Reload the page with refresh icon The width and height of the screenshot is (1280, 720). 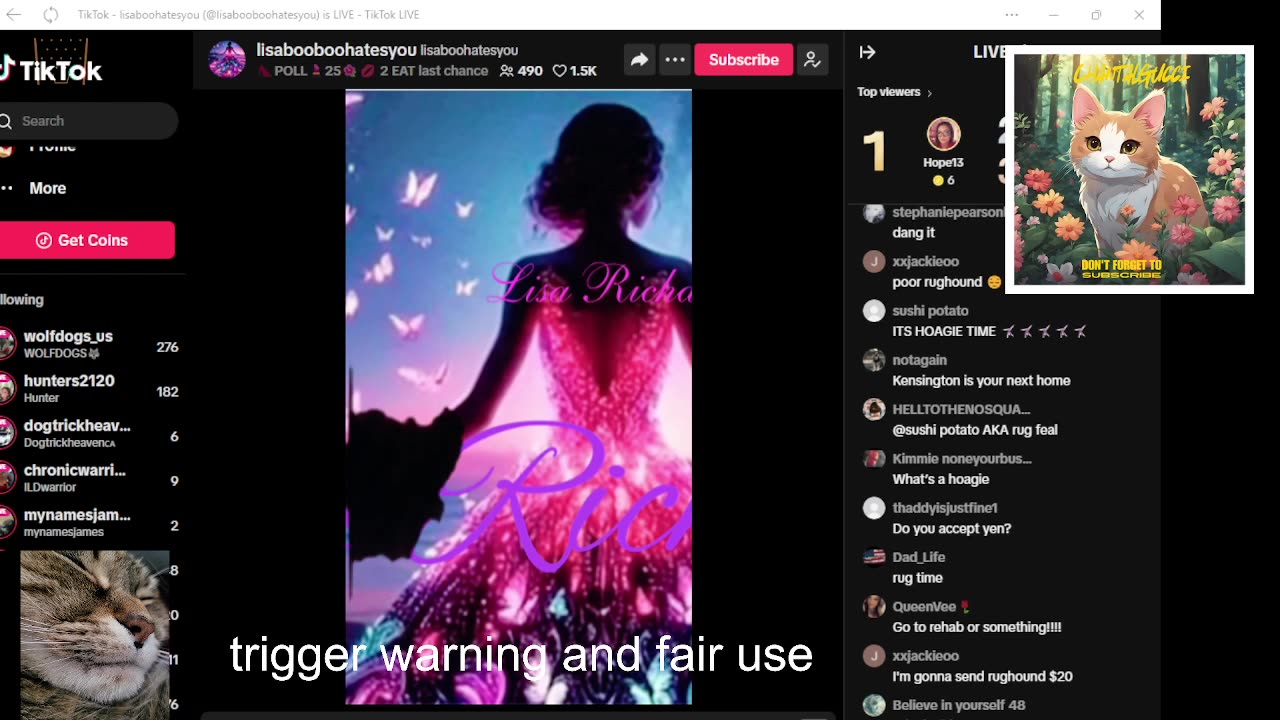click(51, 15)
